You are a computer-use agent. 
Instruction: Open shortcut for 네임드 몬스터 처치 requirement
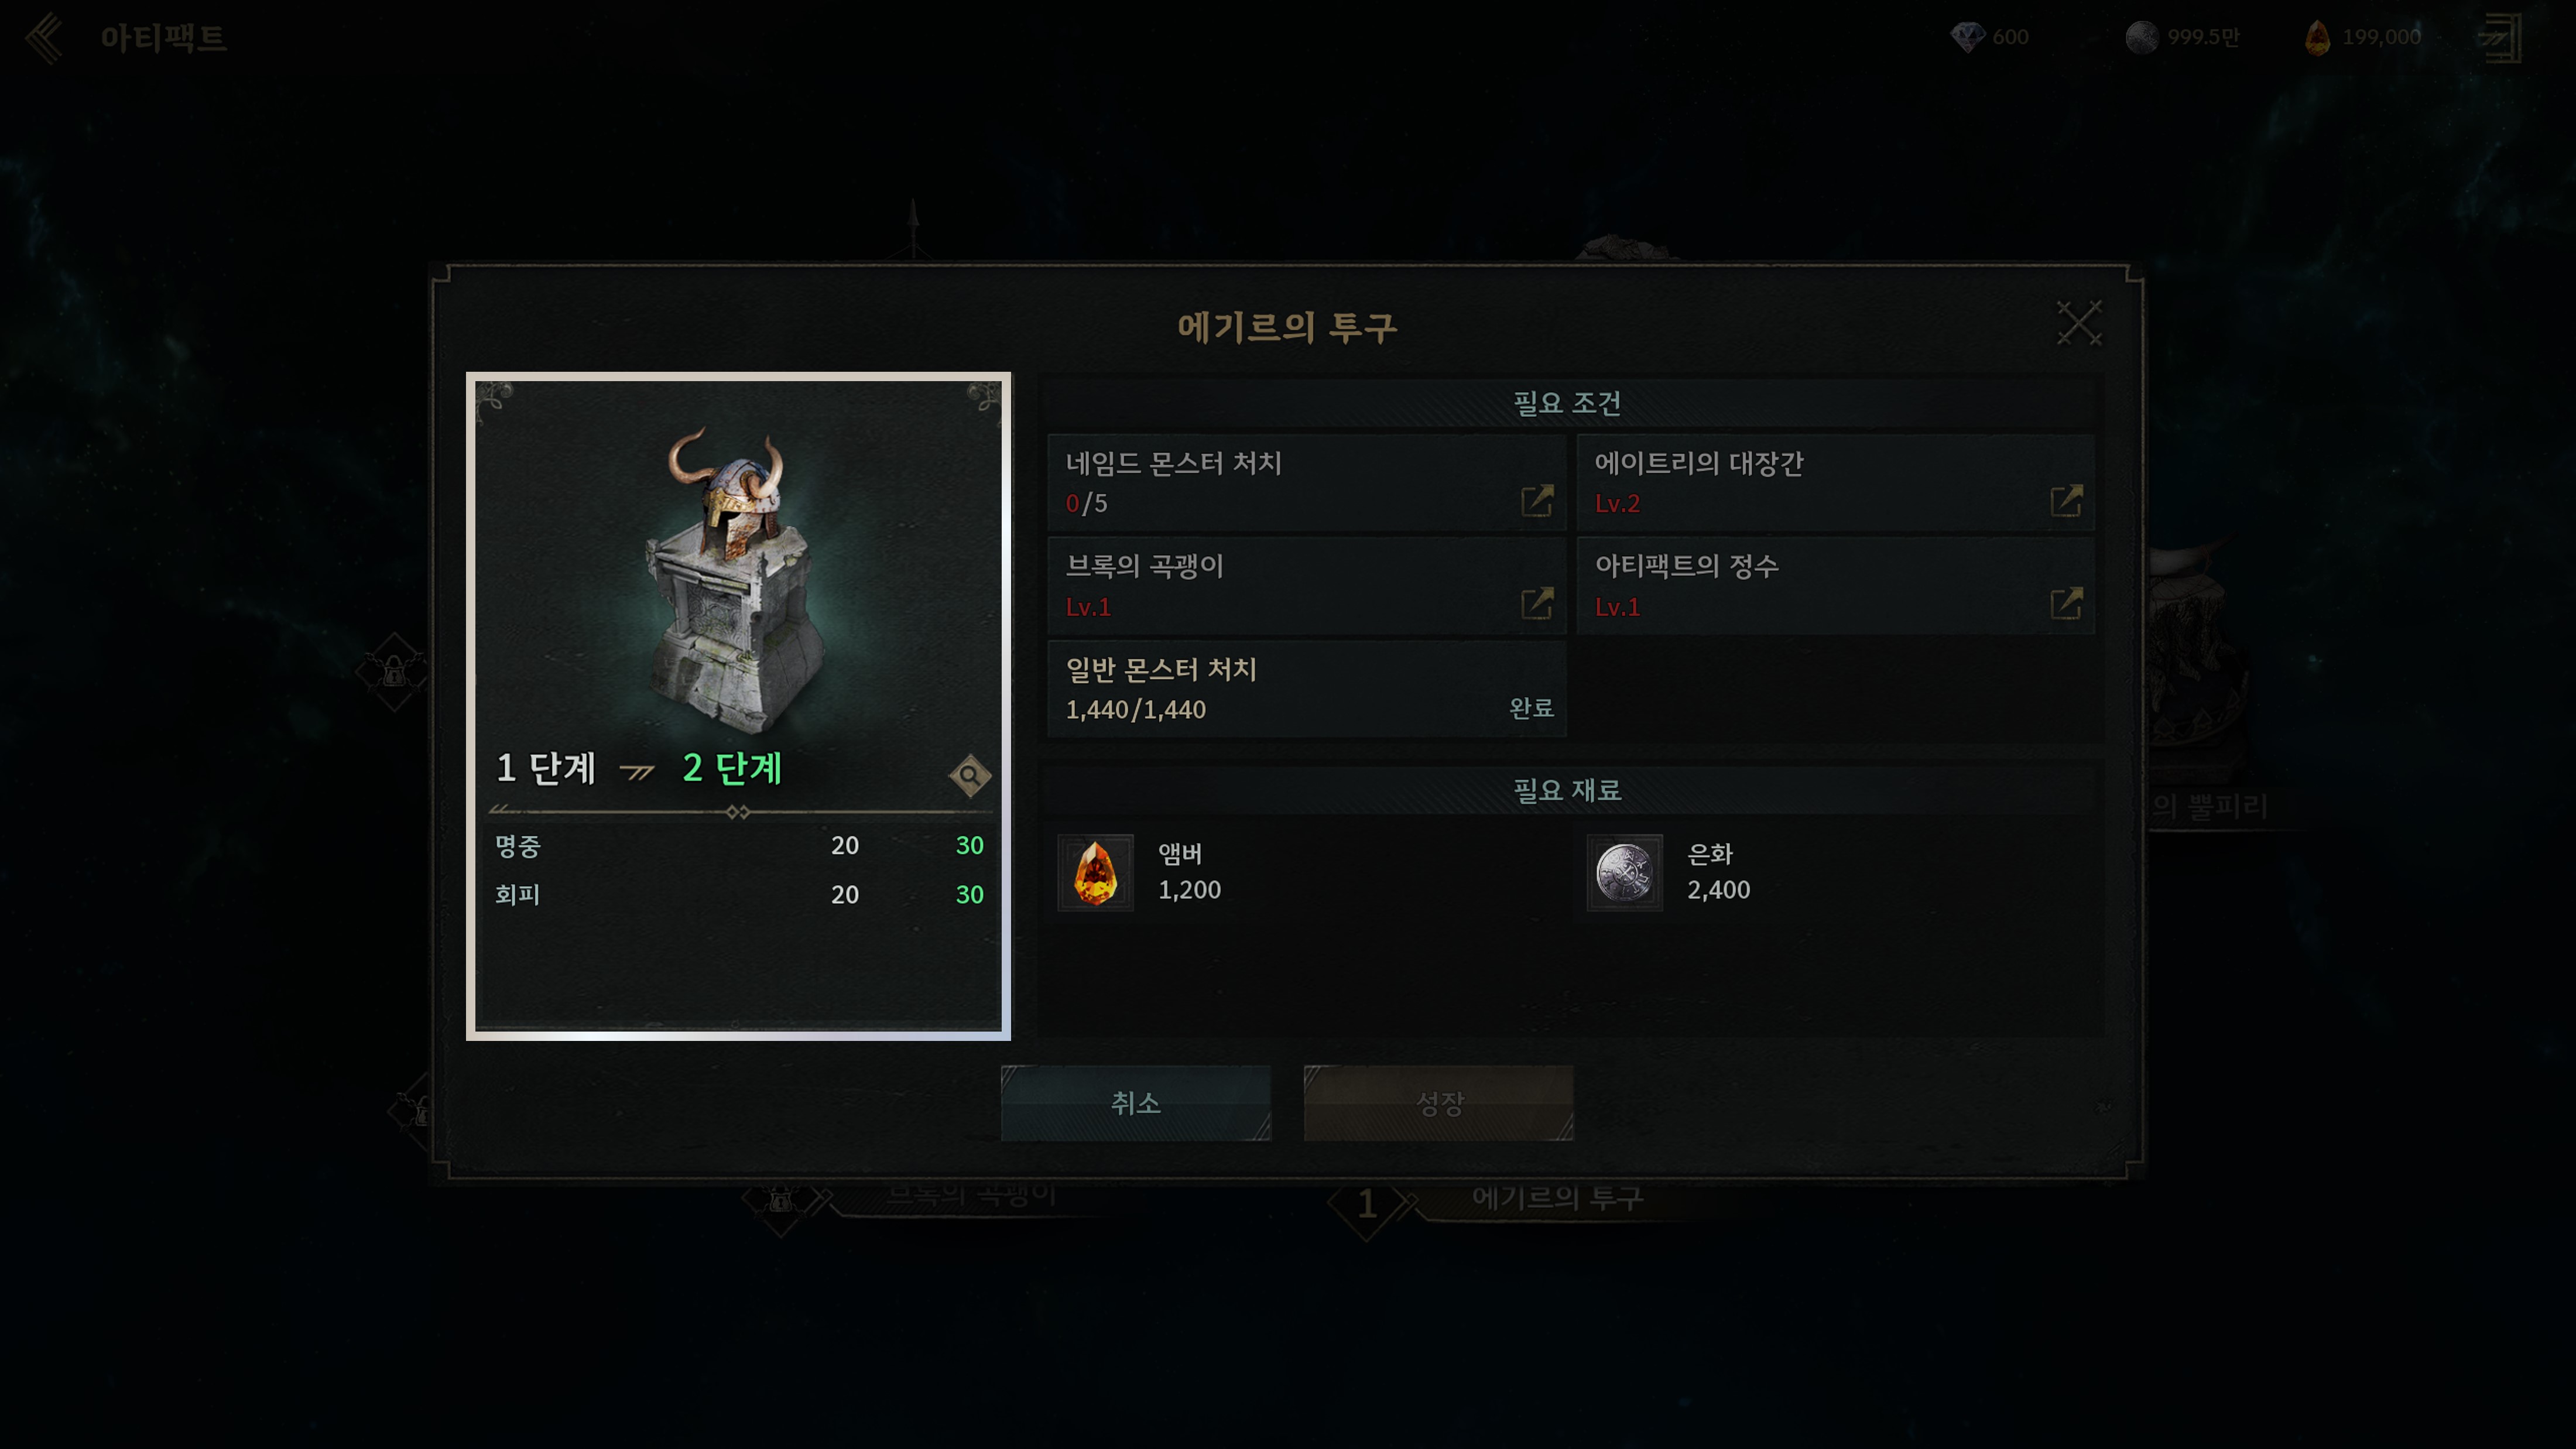point(1537,500)
